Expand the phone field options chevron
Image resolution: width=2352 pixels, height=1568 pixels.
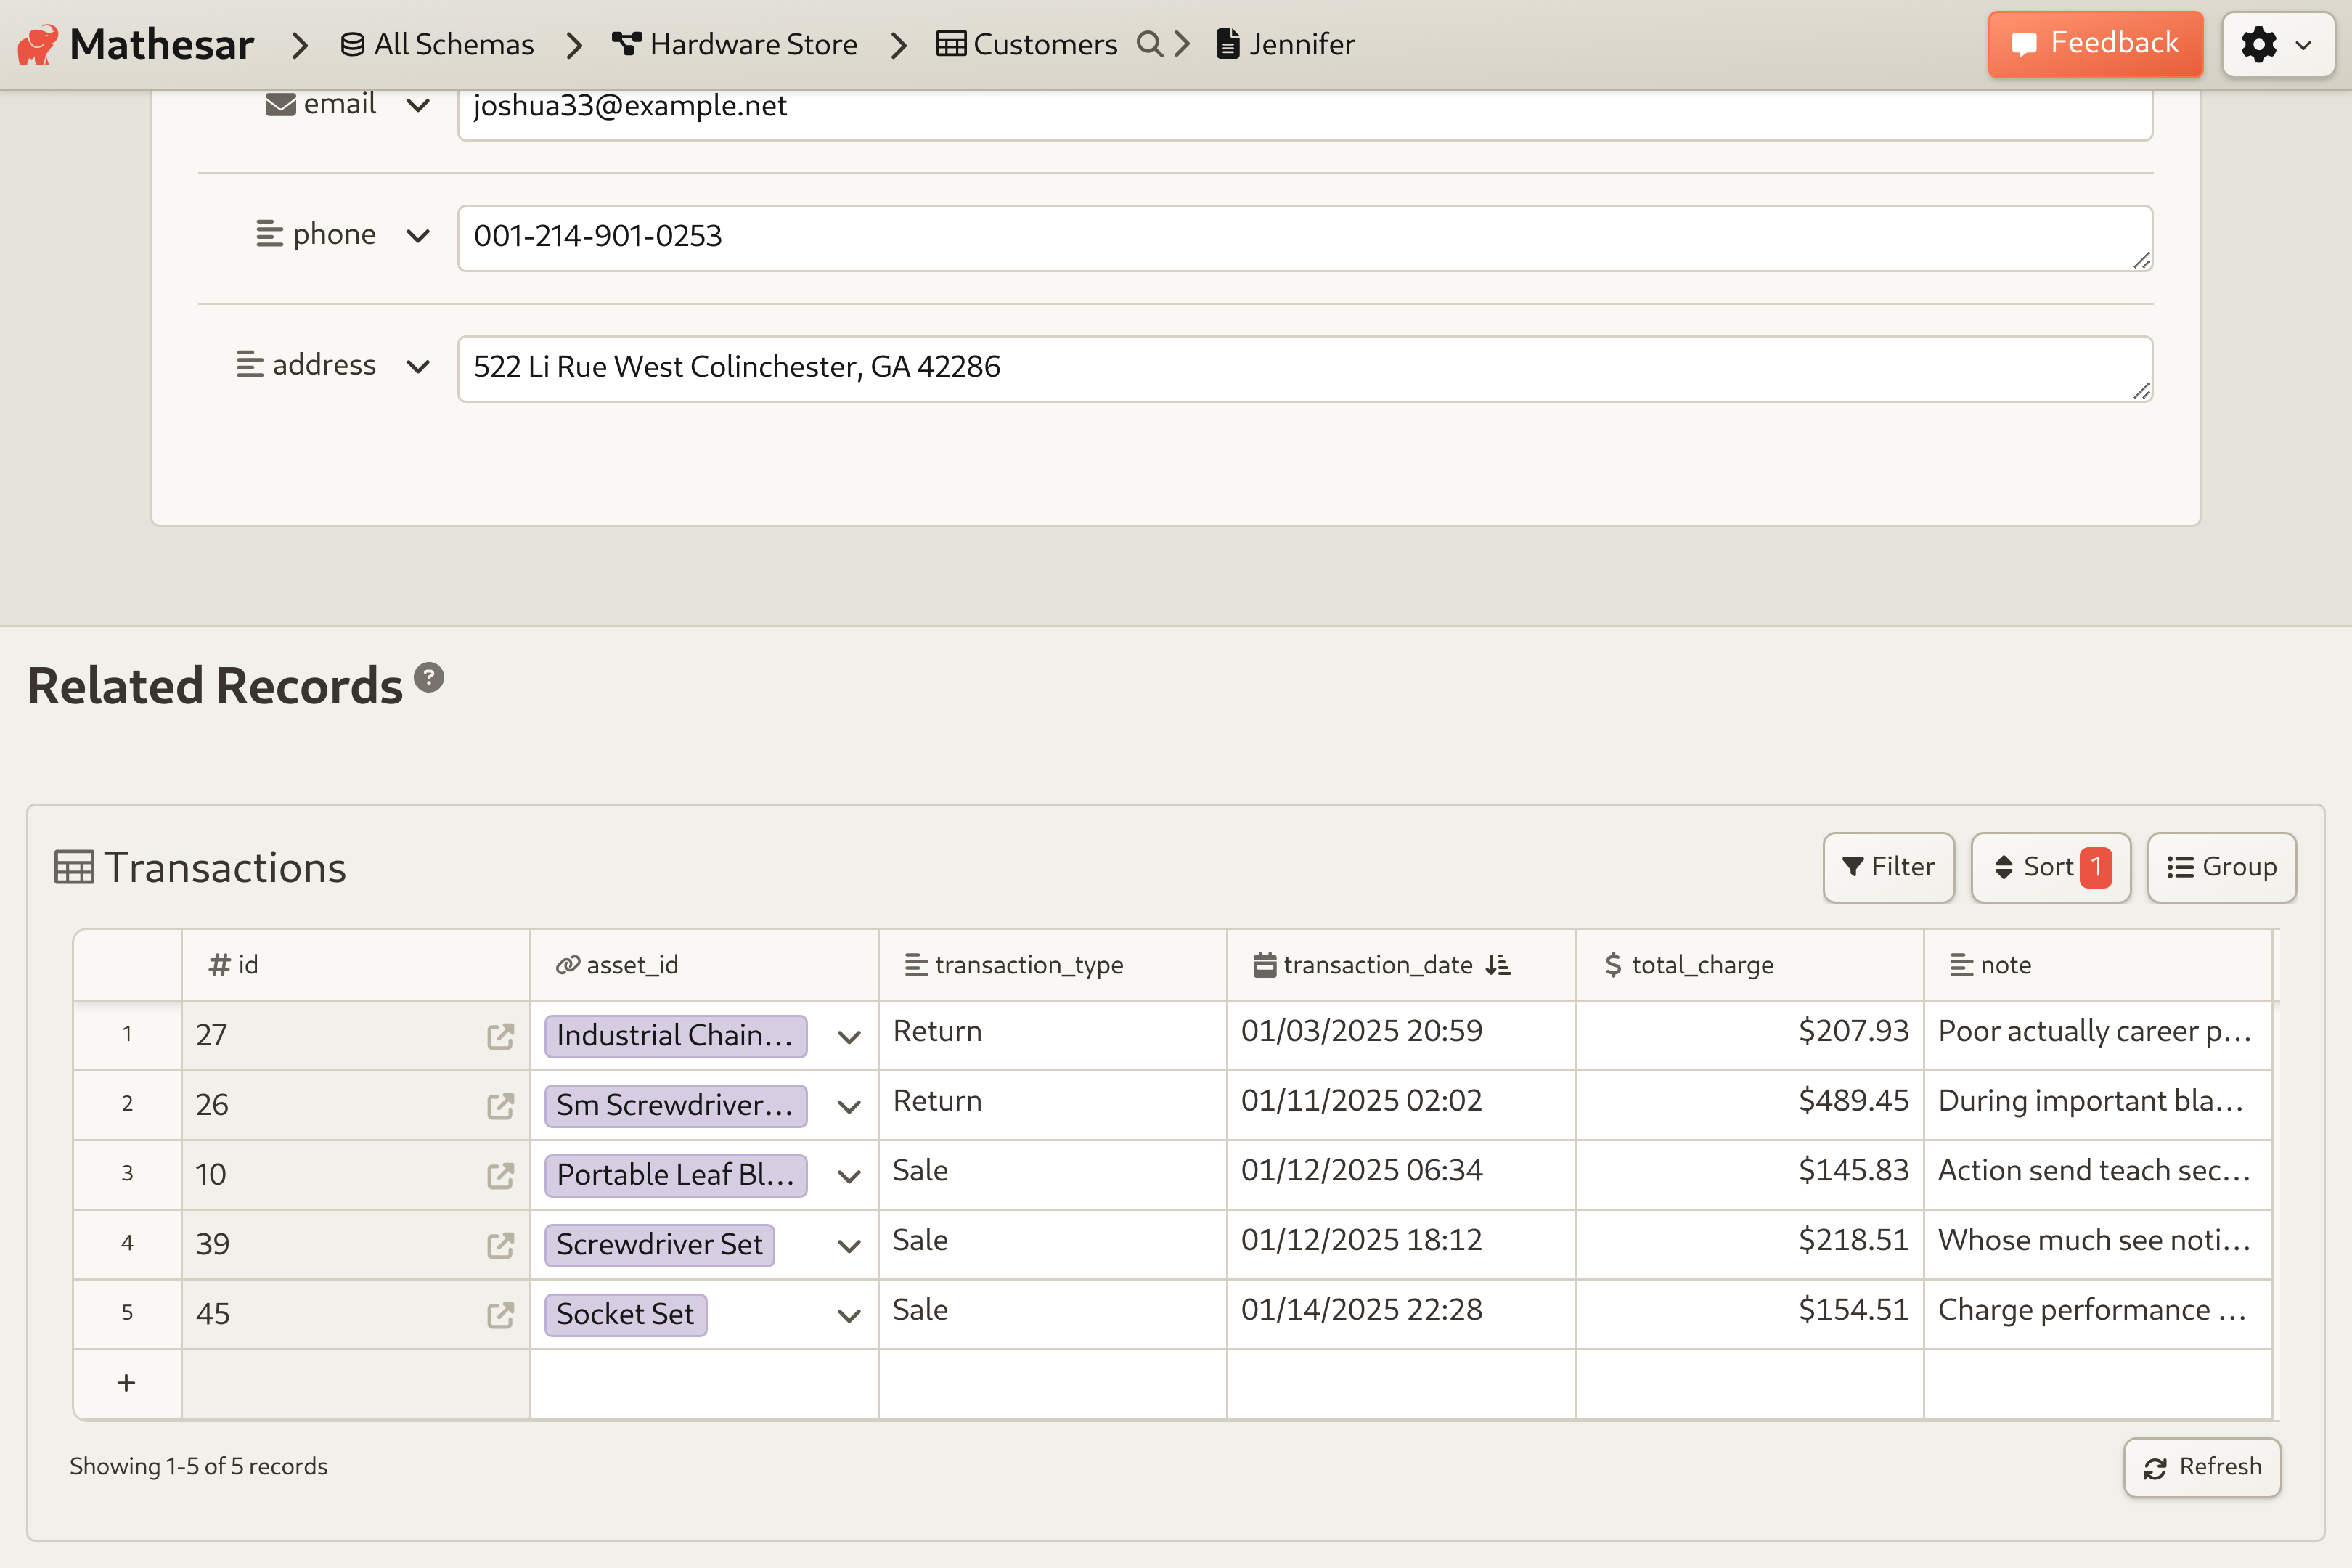[418, 236]
